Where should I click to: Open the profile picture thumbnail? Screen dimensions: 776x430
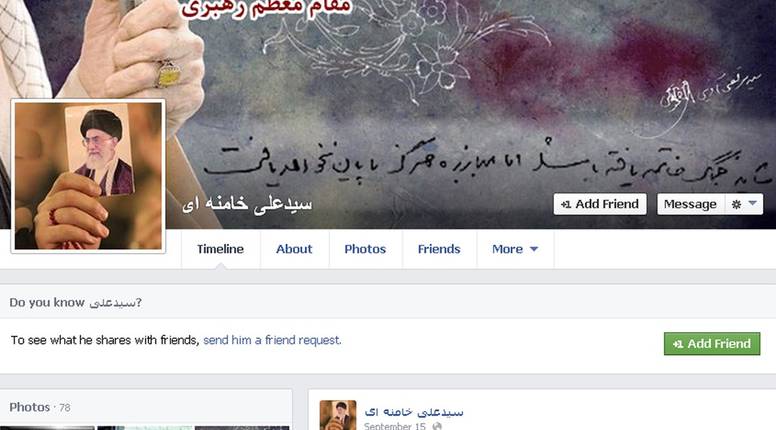point(88,176)
